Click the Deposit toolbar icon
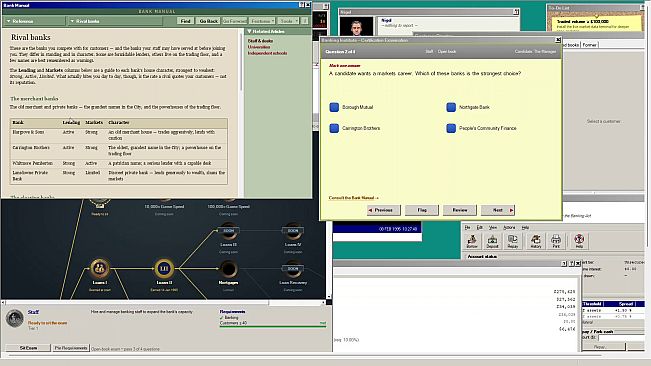Screen dimensions: 651x366 (492, 241)
